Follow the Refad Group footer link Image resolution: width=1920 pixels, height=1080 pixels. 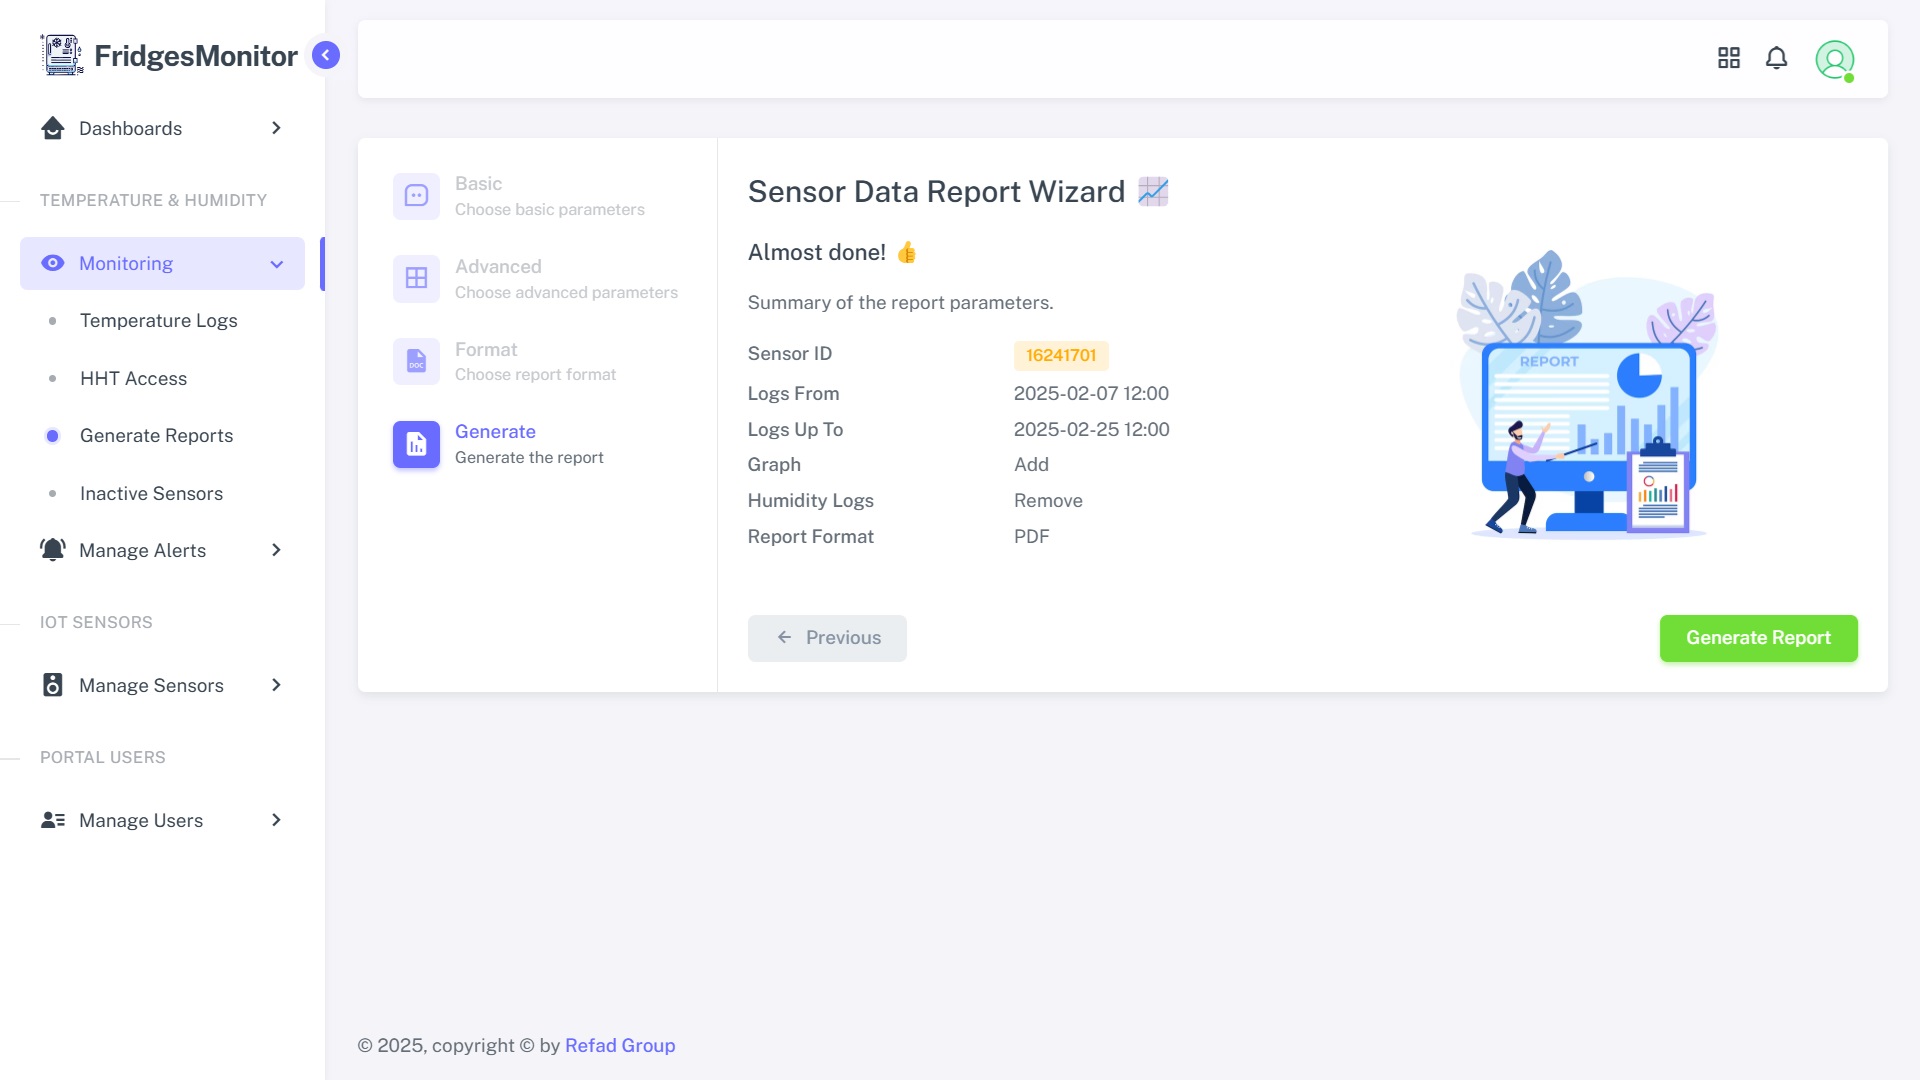pyautogui.click(x=620, y=1045)
